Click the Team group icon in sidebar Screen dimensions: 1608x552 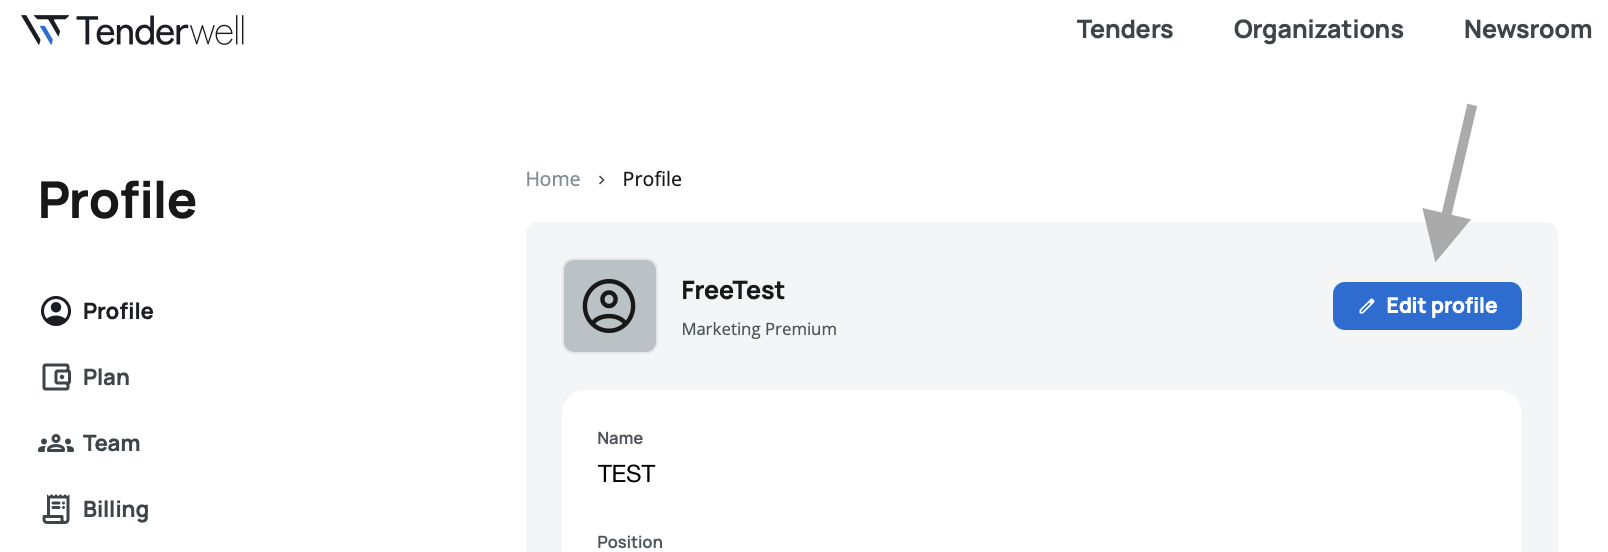(56, 443)
